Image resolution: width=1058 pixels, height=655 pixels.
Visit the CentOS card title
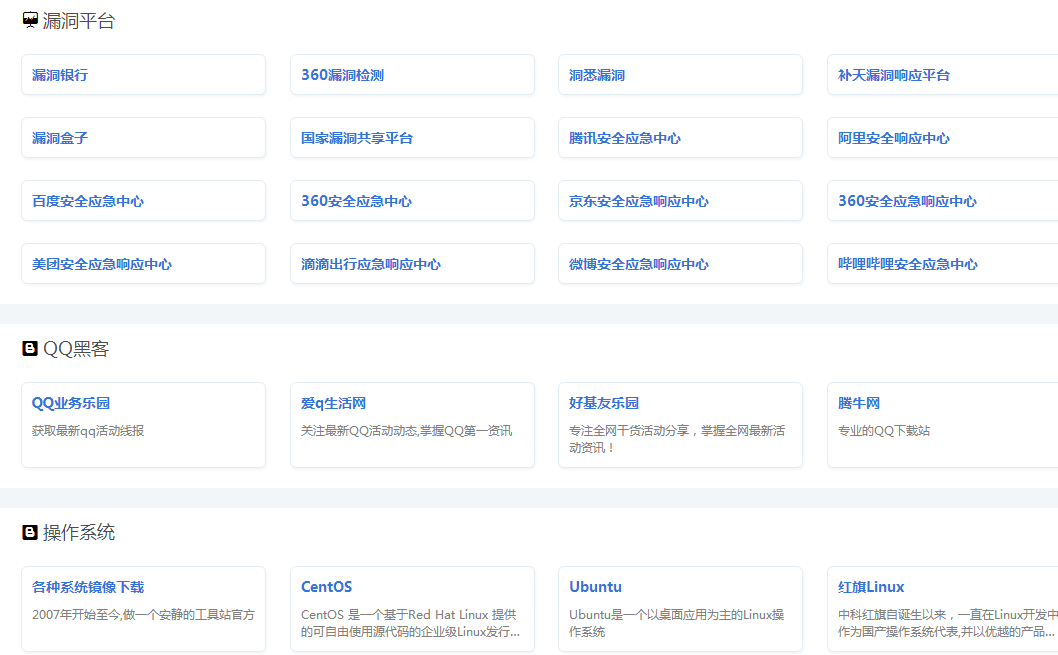pyautogui.click(x=327, y=588)
